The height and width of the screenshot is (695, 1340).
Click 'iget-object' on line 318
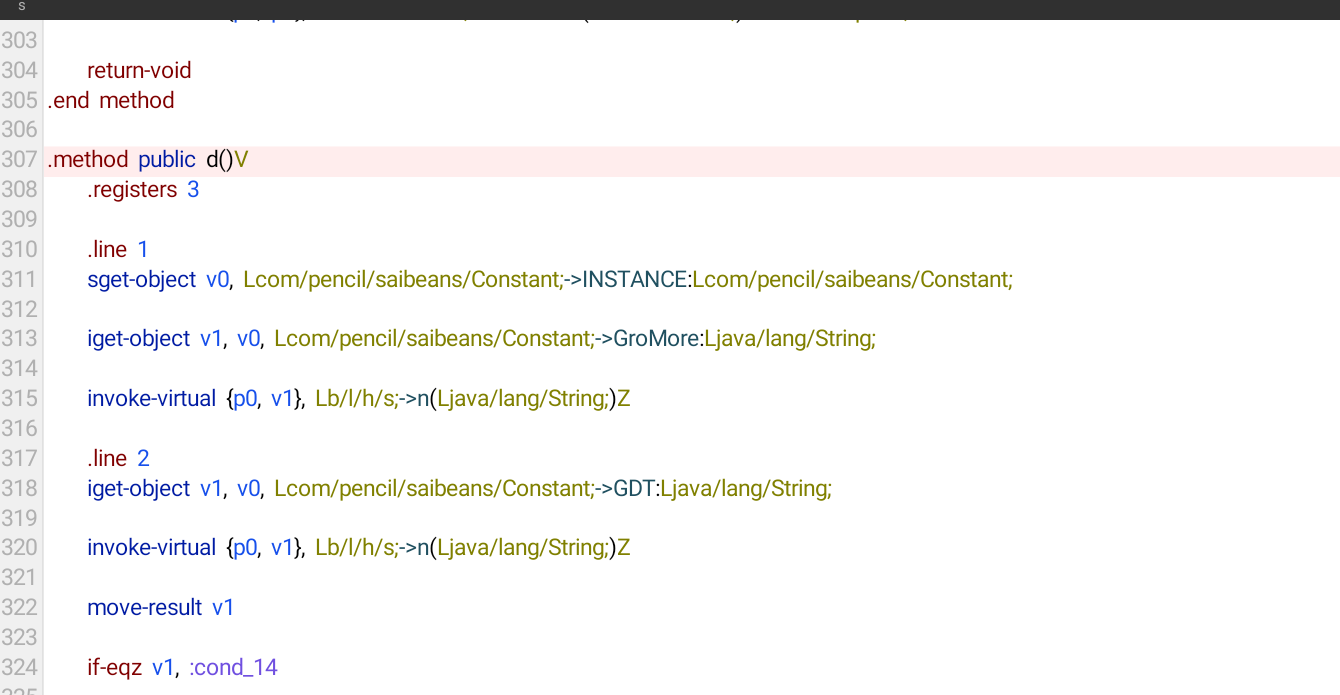click(138, 488)
